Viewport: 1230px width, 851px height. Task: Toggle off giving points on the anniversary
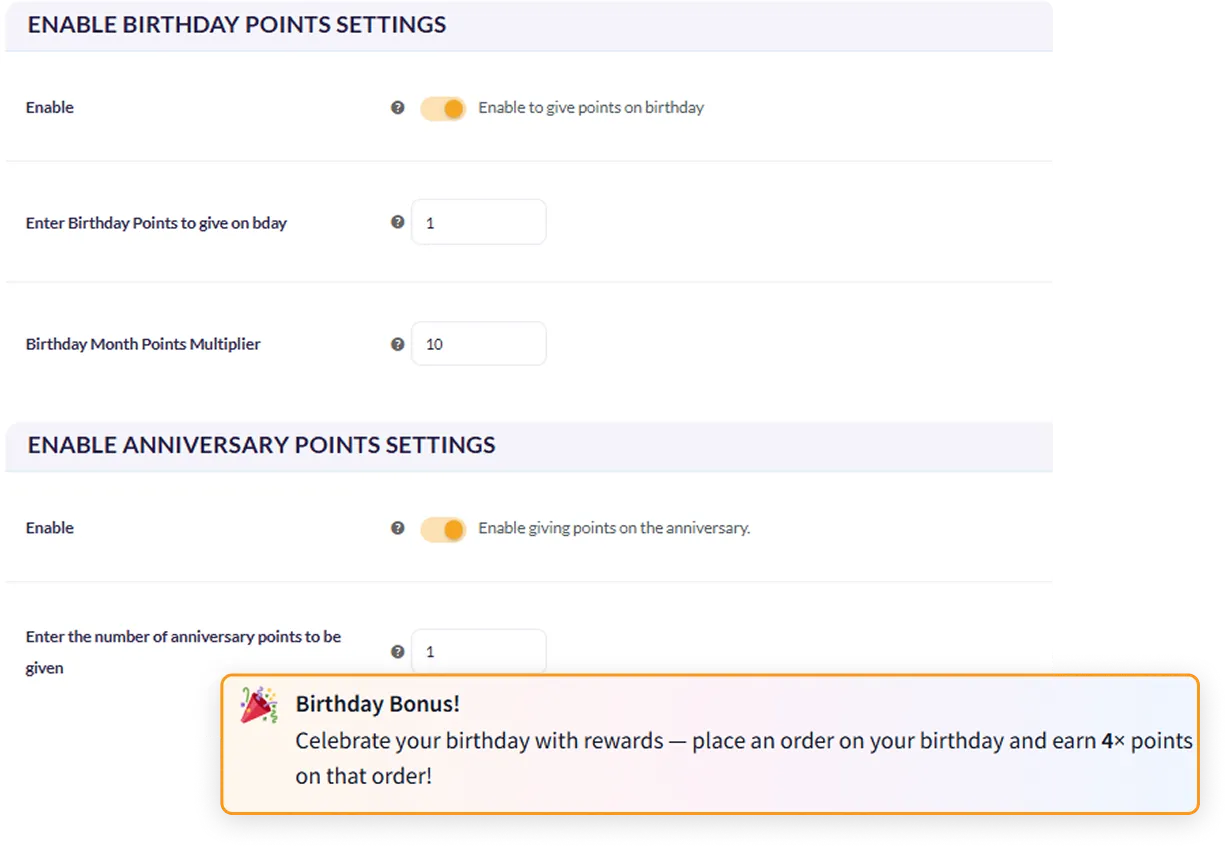click(443, 529)
